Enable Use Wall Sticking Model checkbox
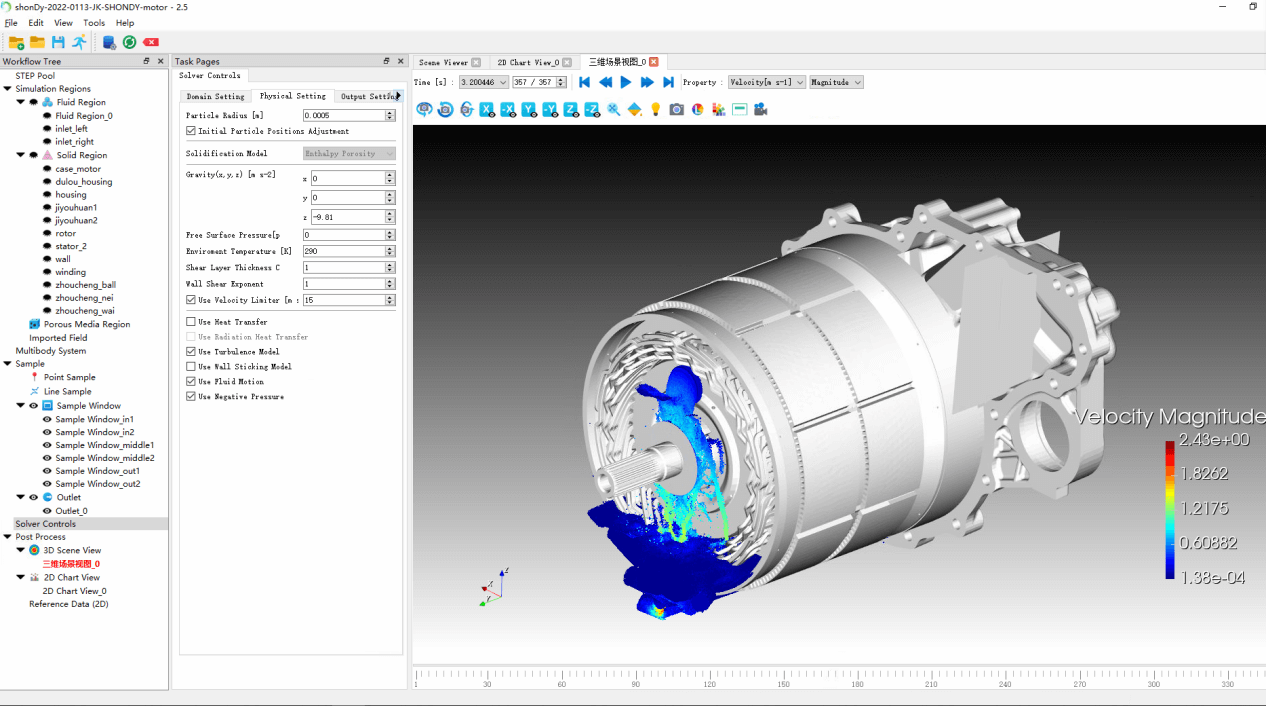This screenshot has width=1266, height=706. tap(191, 367)
